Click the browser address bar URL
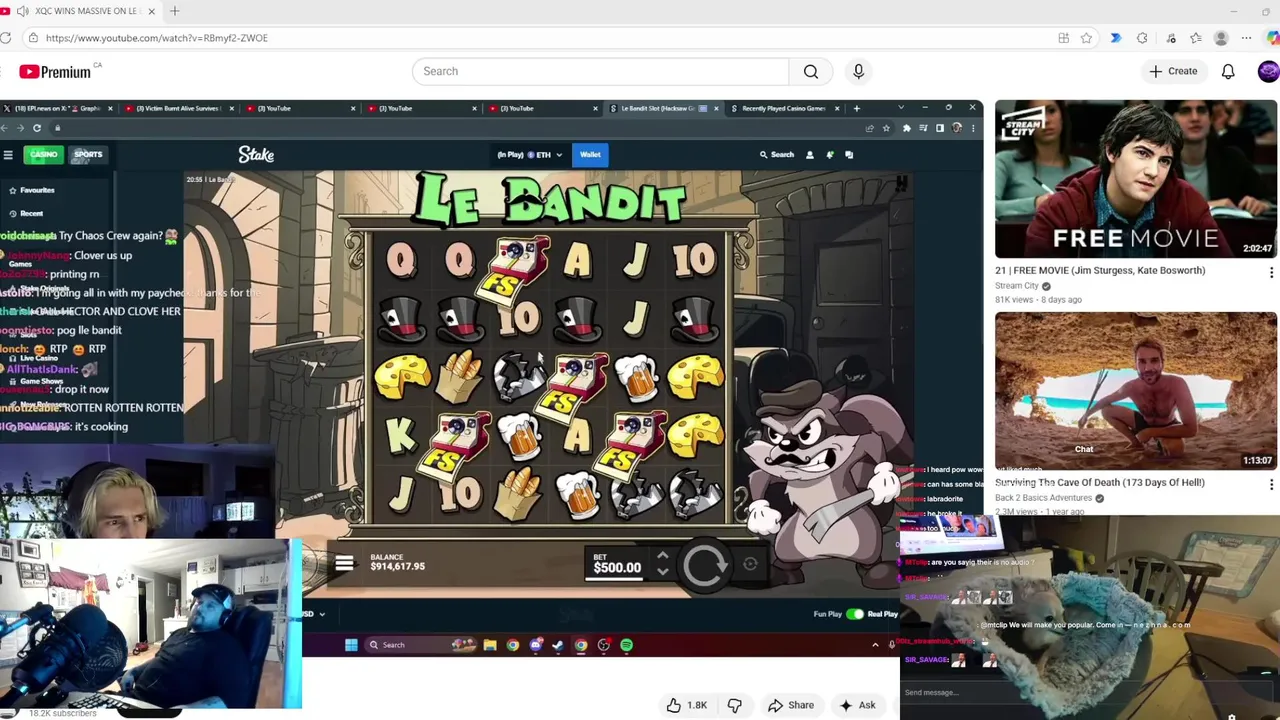This screenshot has height=720, width=1280. click(x=156, y=38)
